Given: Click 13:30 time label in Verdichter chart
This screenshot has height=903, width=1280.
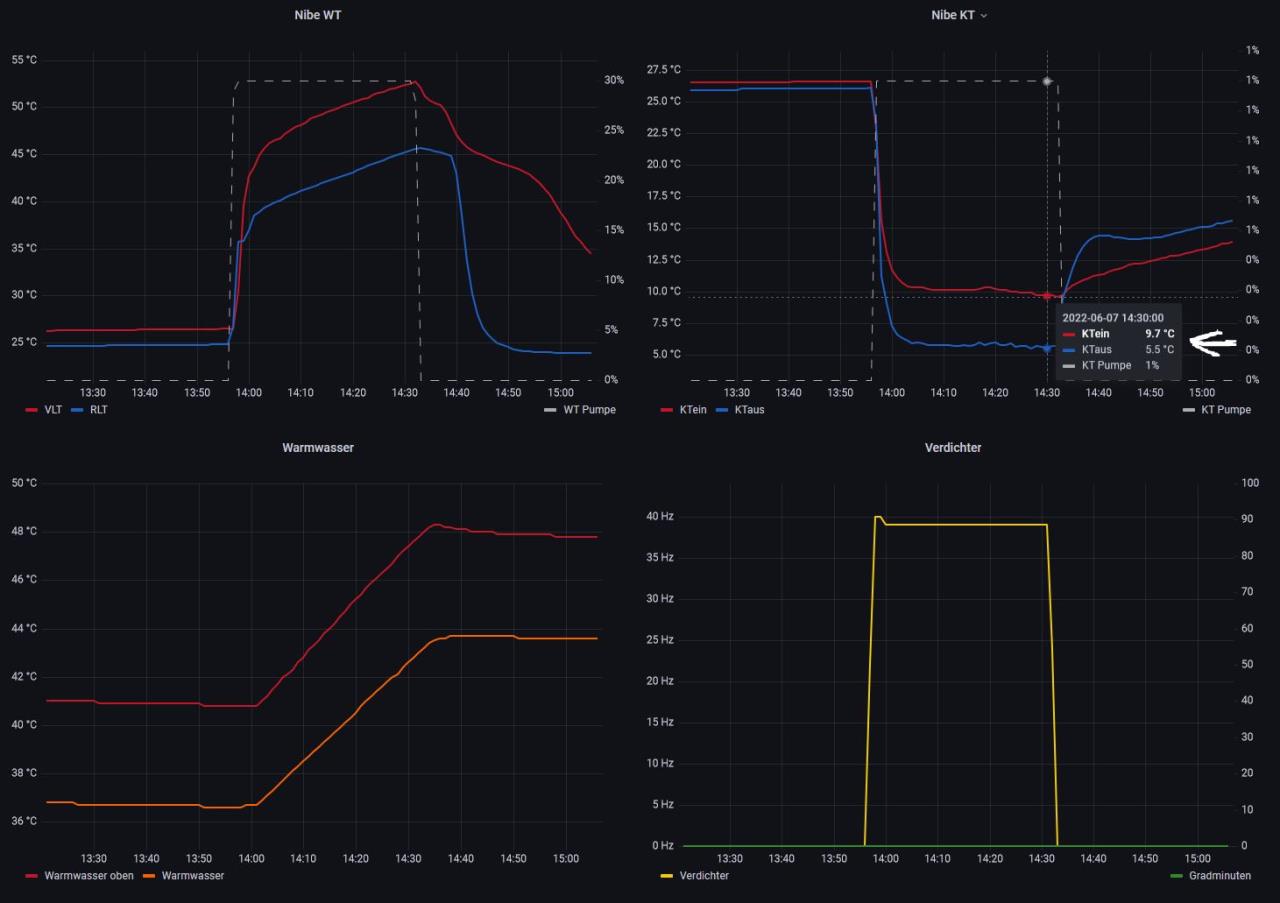Looking at the screenshot, I should pyautogui.click(x=730, y=858).
